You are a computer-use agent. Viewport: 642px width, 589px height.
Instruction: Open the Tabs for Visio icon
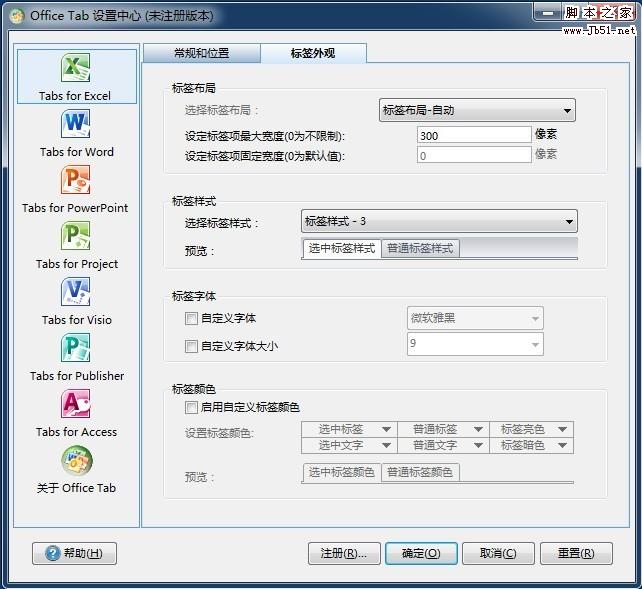(x=76, y=292)
